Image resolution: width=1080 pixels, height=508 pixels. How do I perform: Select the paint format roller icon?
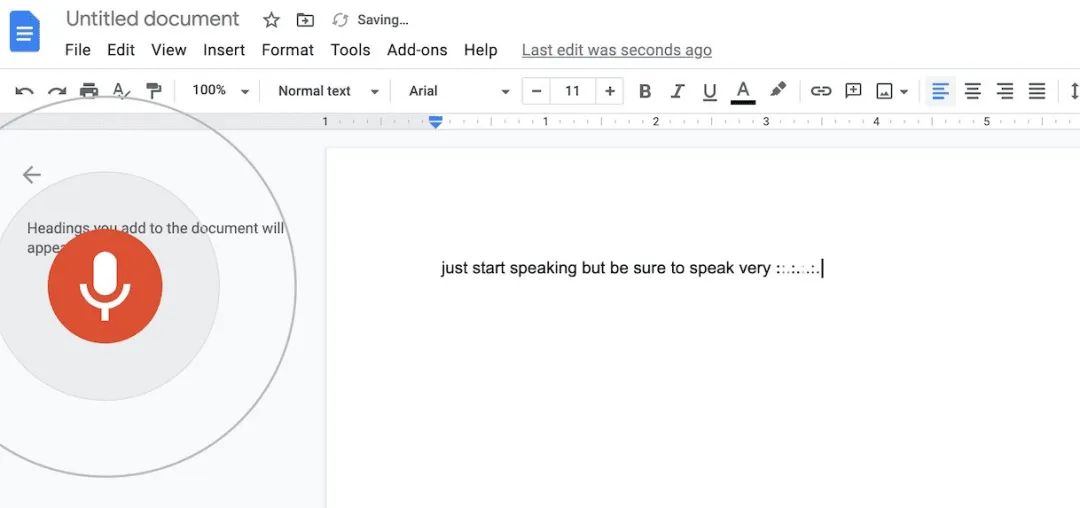tap(154, 91)
